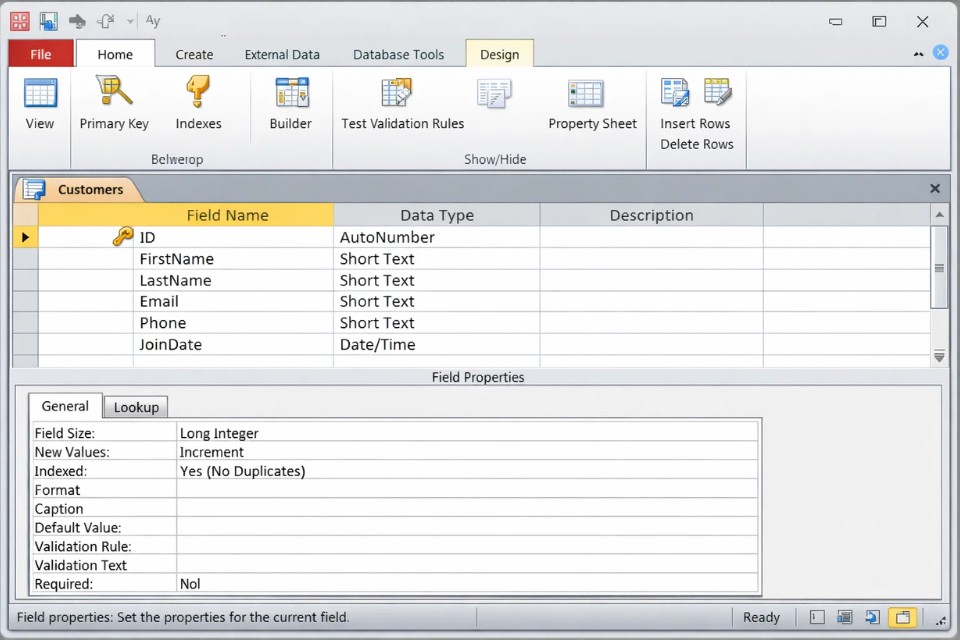Run Test Validation Rules
This screenshot has width=960, height=640.
click(402, 103)
